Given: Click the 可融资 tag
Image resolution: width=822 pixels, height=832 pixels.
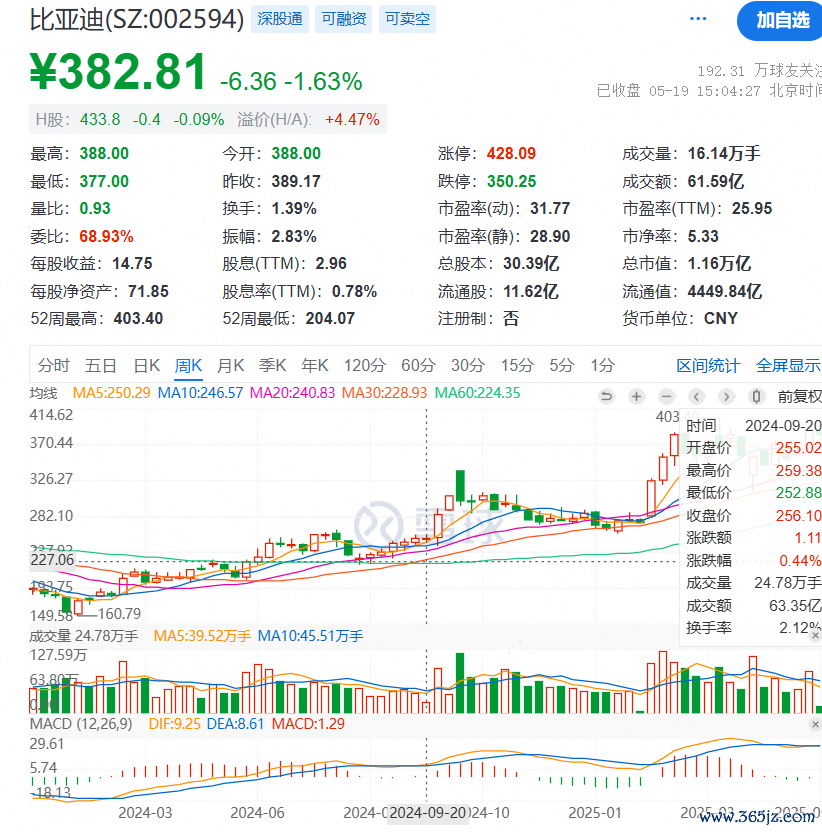Looking at the screenshot, I should pos(343,19).
